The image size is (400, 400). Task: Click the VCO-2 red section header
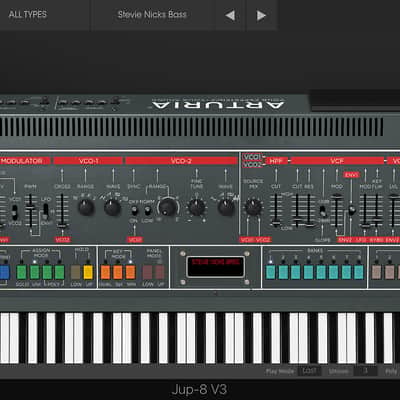(x=181, y=161)
